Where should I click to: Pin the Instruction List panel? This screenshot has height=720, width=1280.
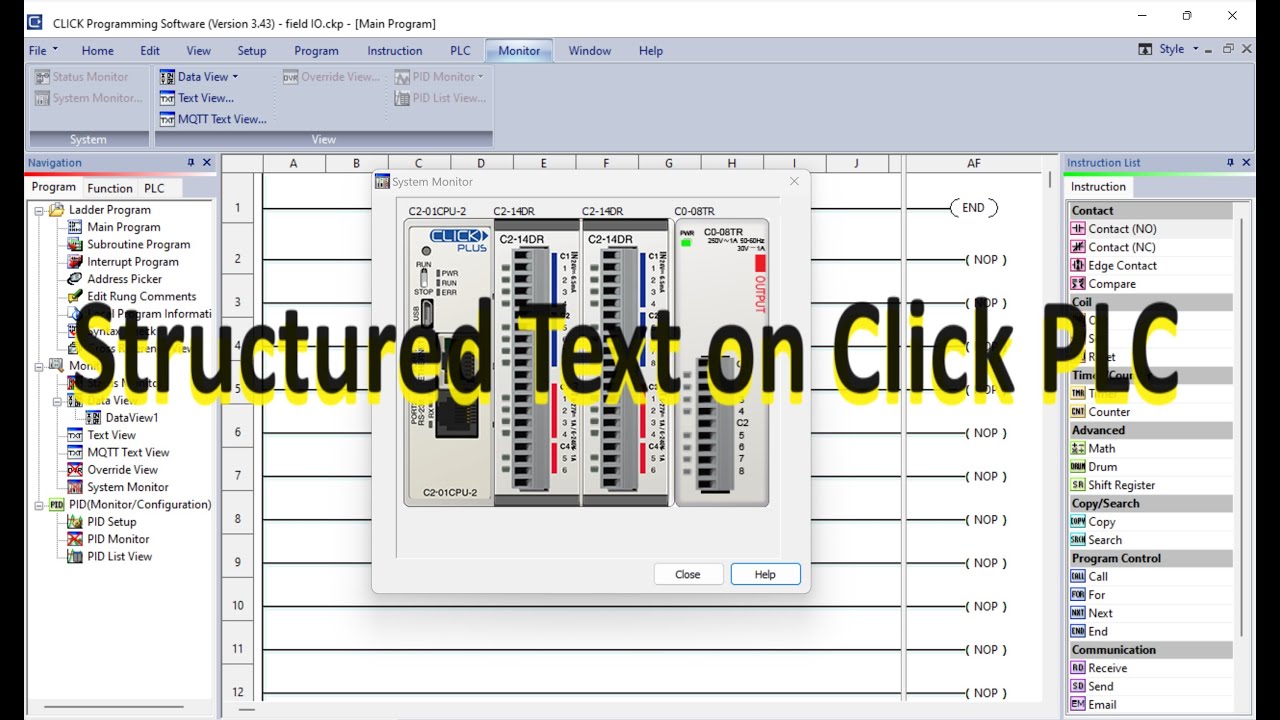tap(1230, 162)
